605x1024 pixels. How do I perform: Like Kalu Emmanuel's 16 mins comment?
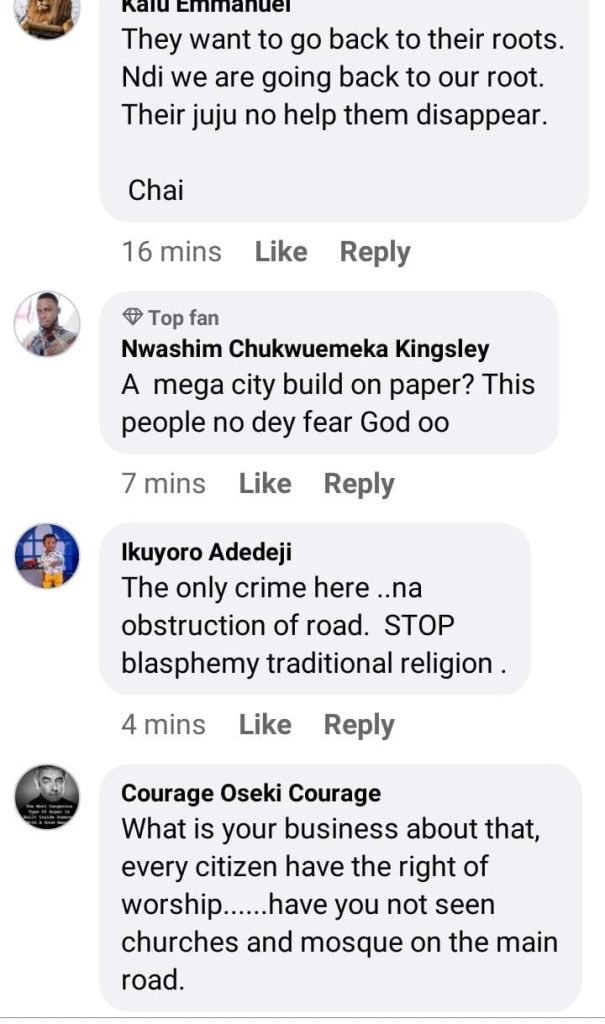pyautogui.click(x=281, y=252)
